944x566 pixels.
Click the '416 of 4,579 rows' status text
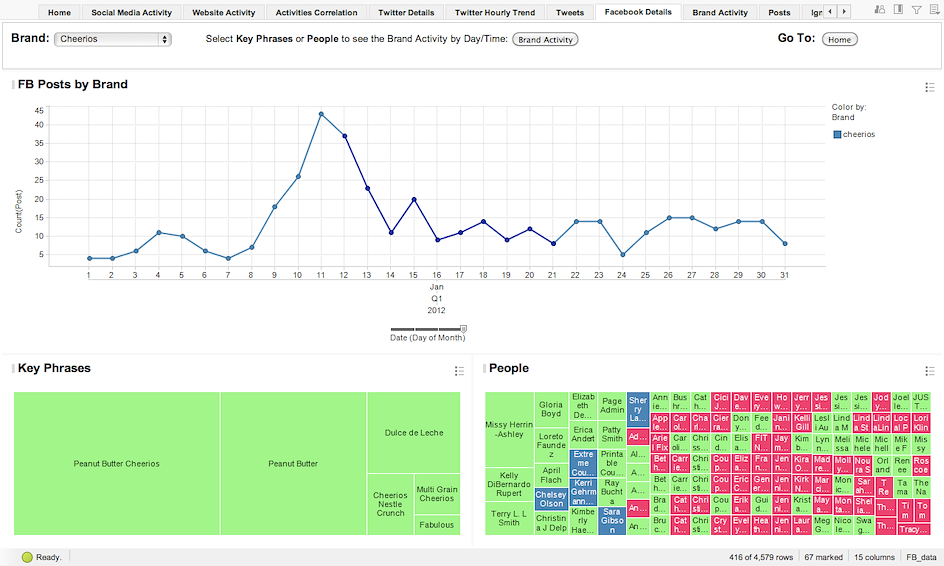760,558
